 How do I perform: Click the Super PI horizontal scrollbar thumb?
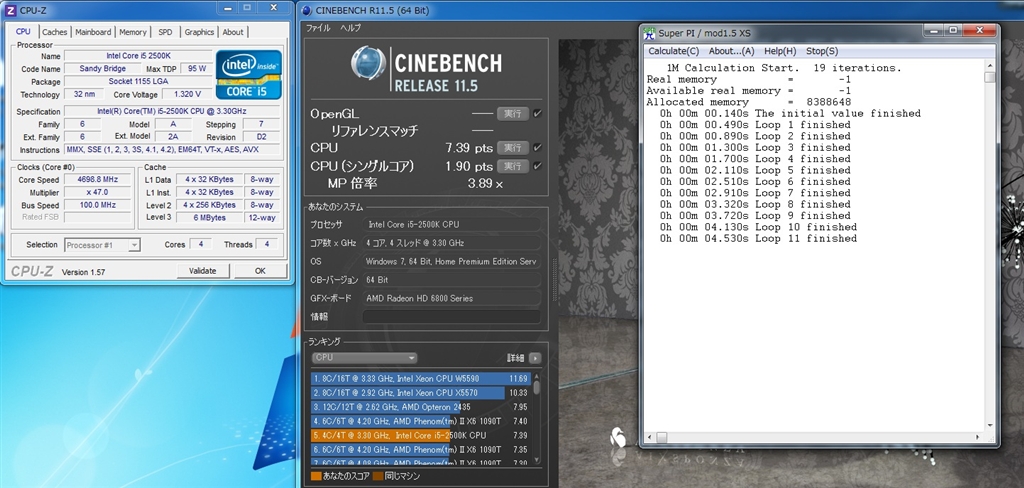662,436
